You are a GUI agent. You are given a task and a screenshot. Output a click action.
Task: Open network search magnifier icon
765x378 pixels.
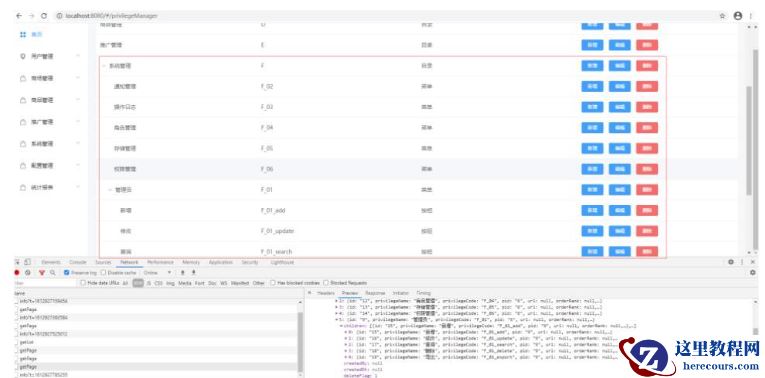click(x=53, y=273)
